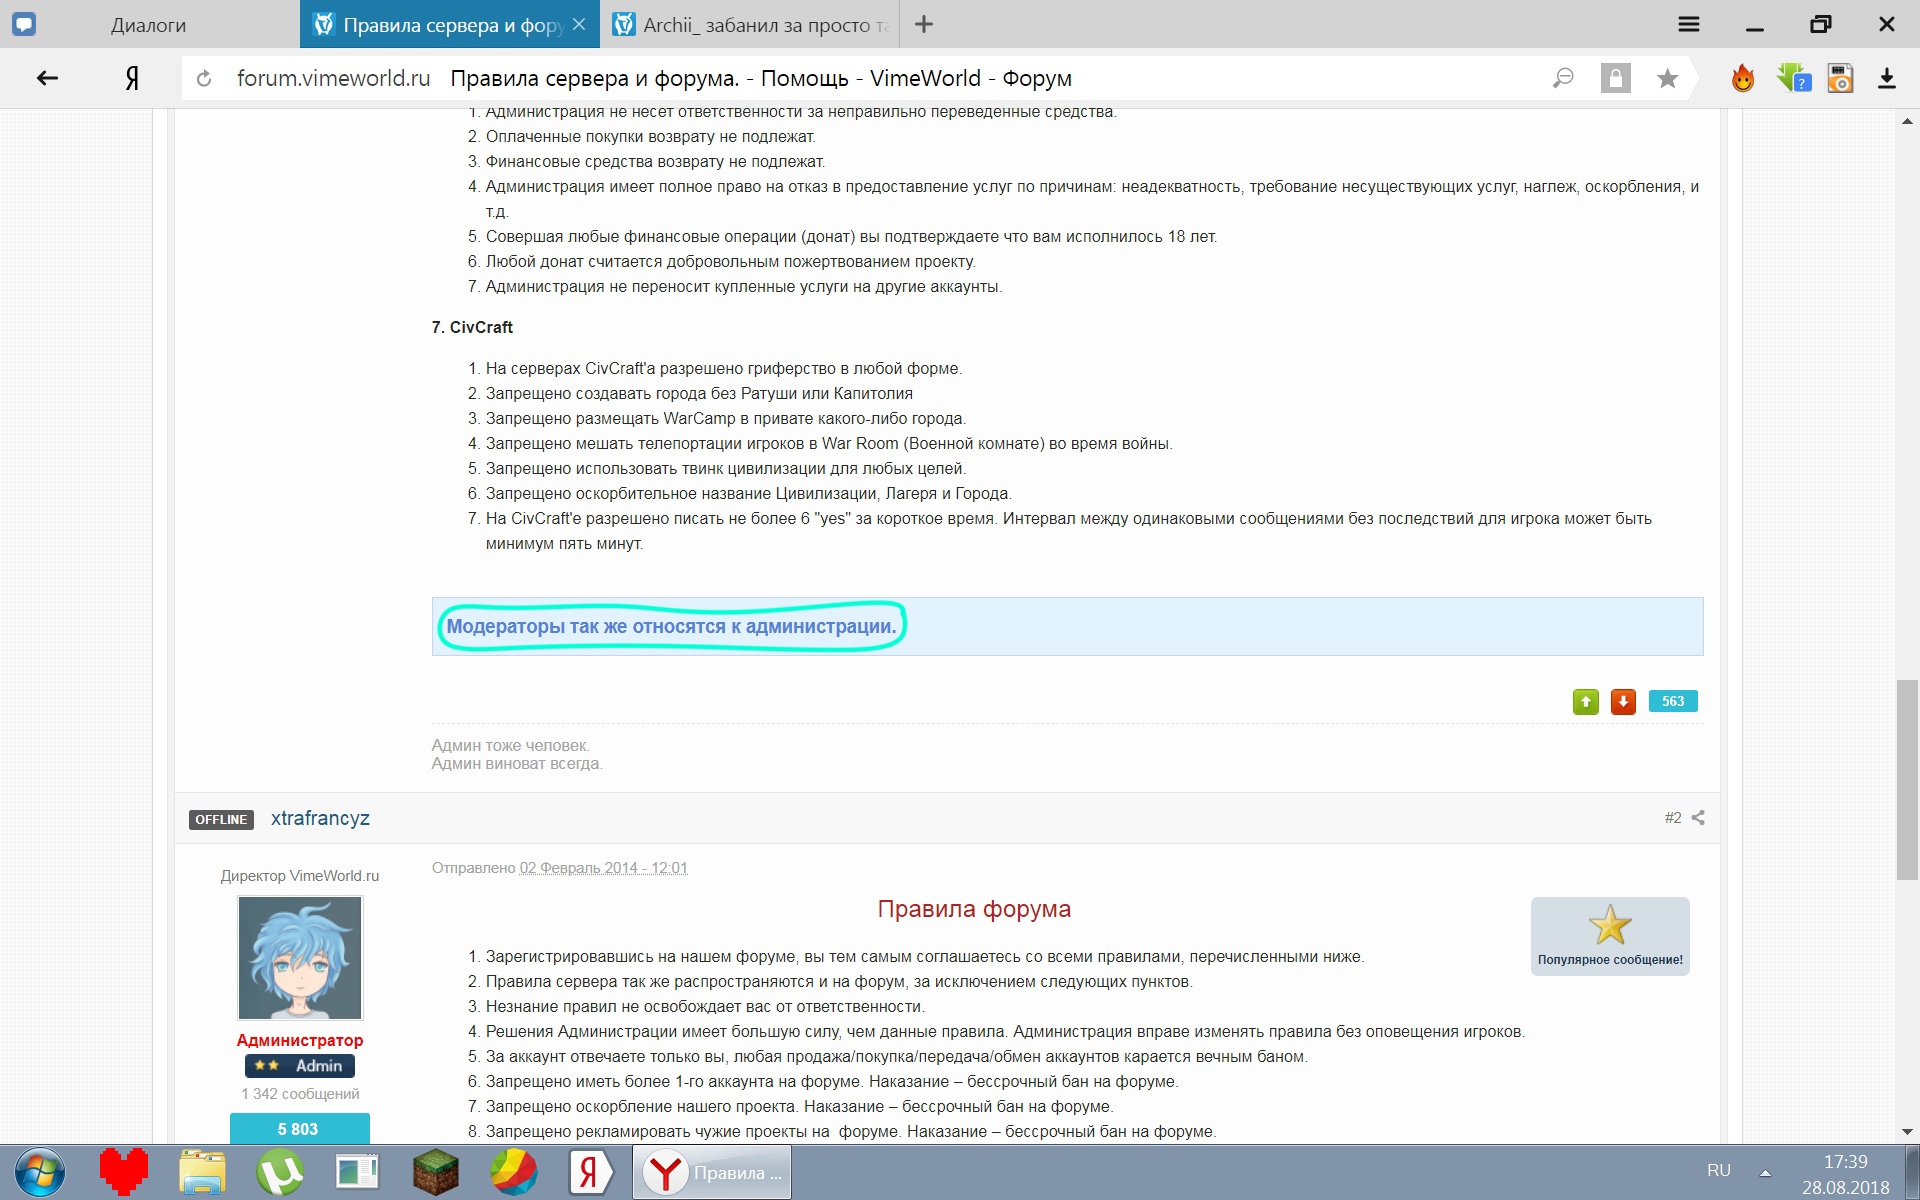
Task: Click the signature line 'Админ виноват всегда.'
Action: [x=517, y=764]
